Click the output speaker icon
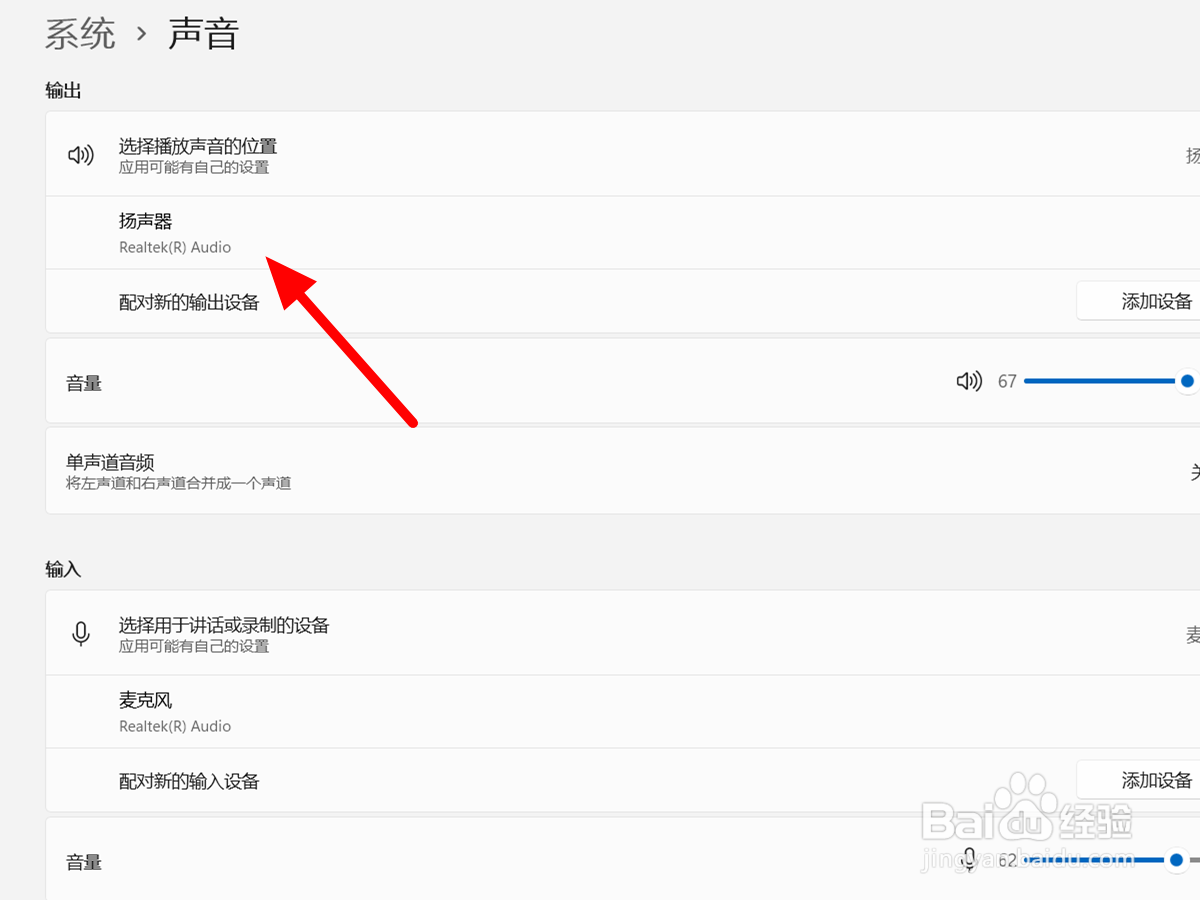This screenshot has height=900, width=1200. pos(80,155)
